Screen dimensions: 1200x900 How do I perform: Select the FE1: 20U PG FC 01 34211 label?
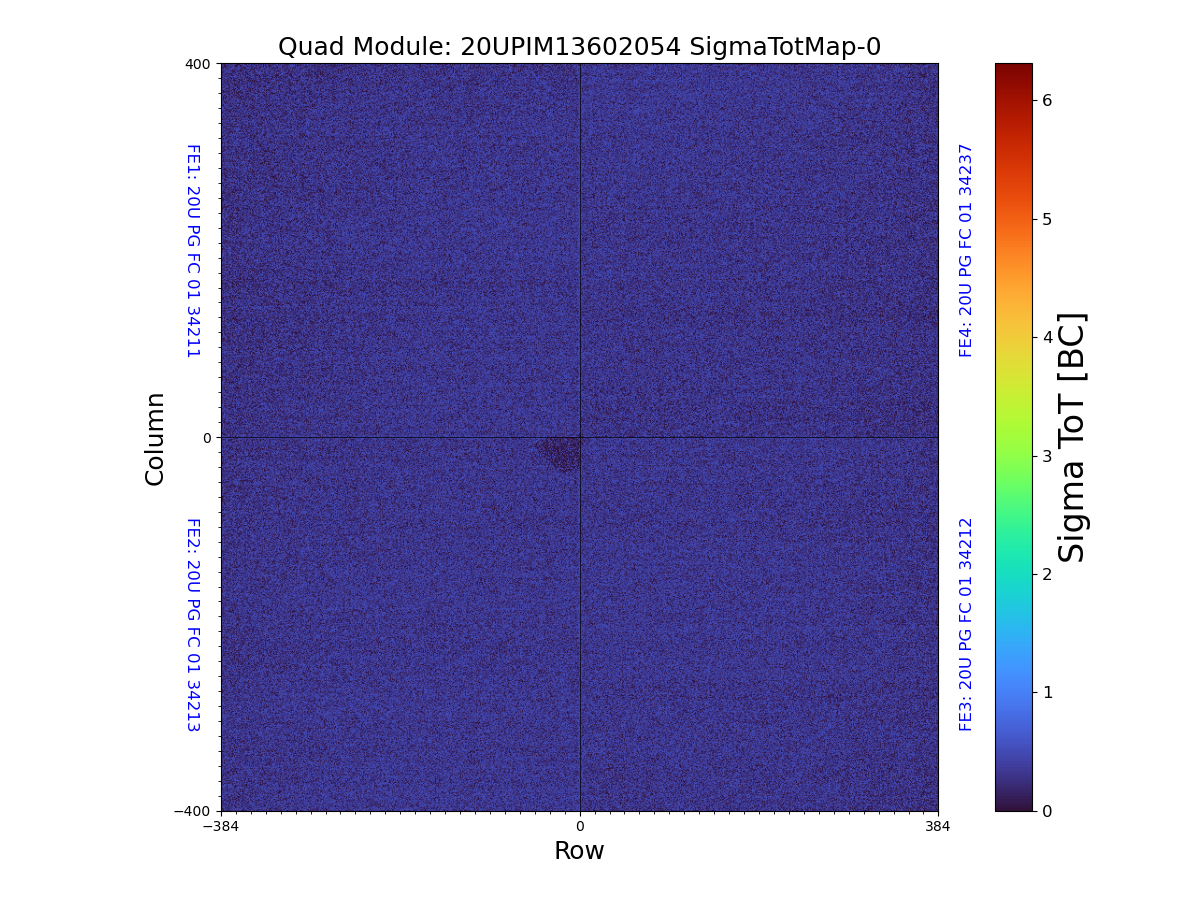193,250
